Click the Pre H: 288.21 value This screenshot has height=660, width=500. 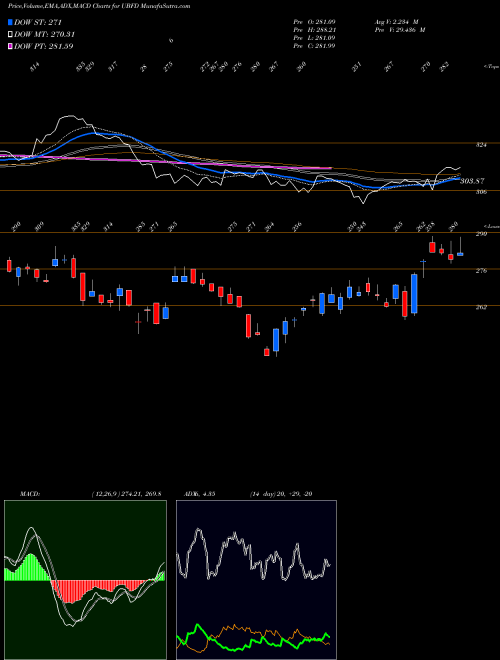point(314,29)
